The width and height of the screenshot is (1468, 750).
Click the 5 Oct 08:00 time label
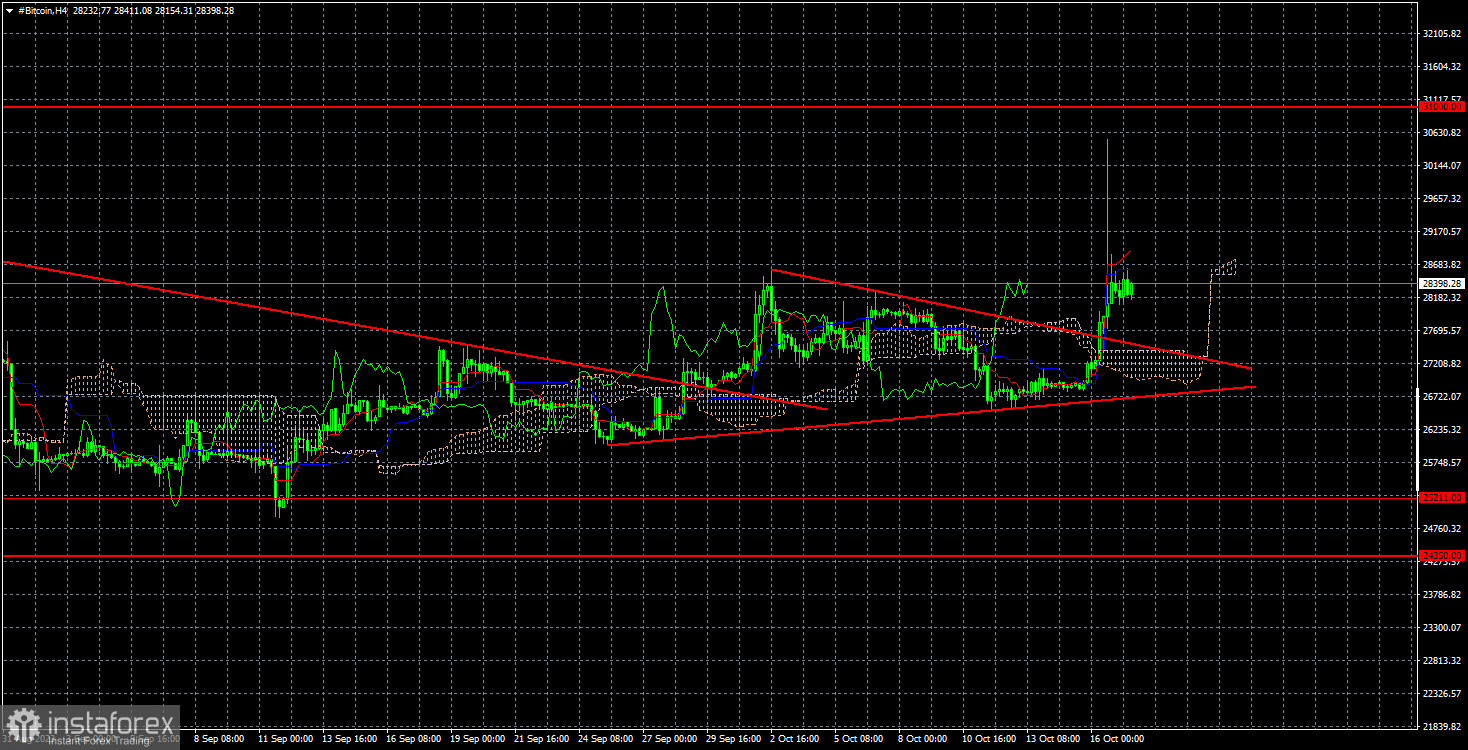click(861, 739)
